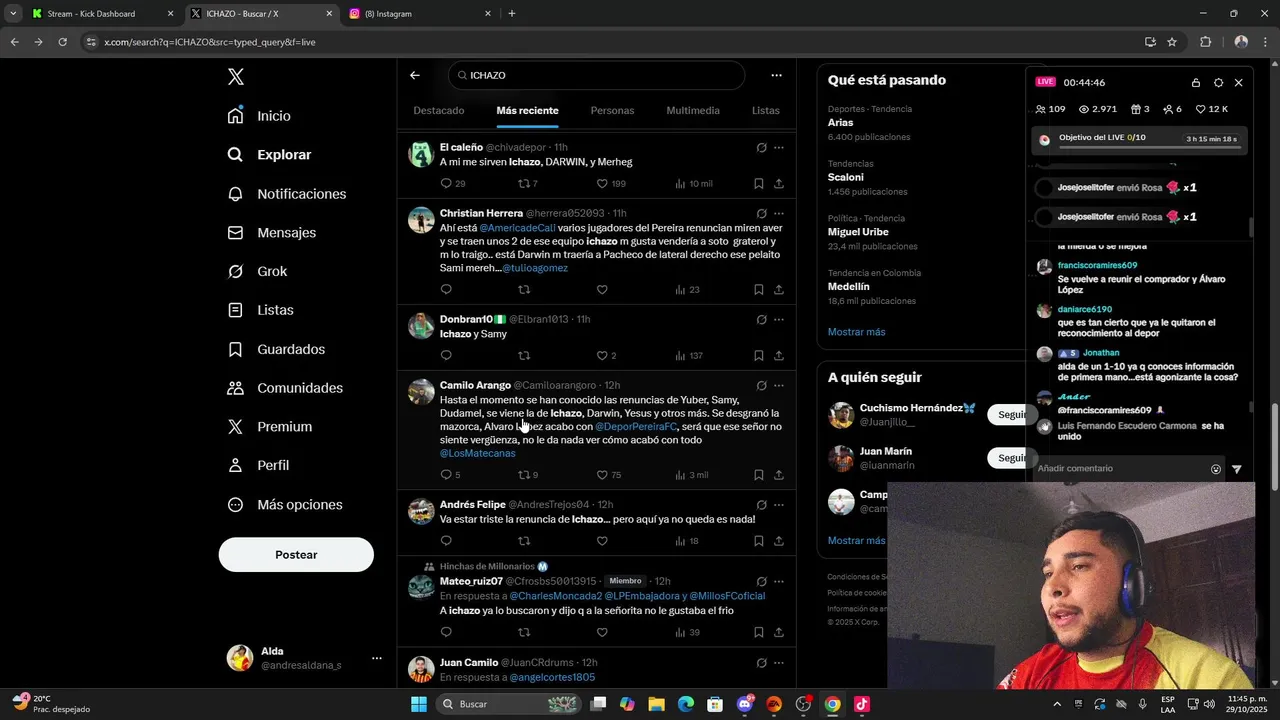
Task: Go to the X logo home icon
Action: tap(235, 77)
